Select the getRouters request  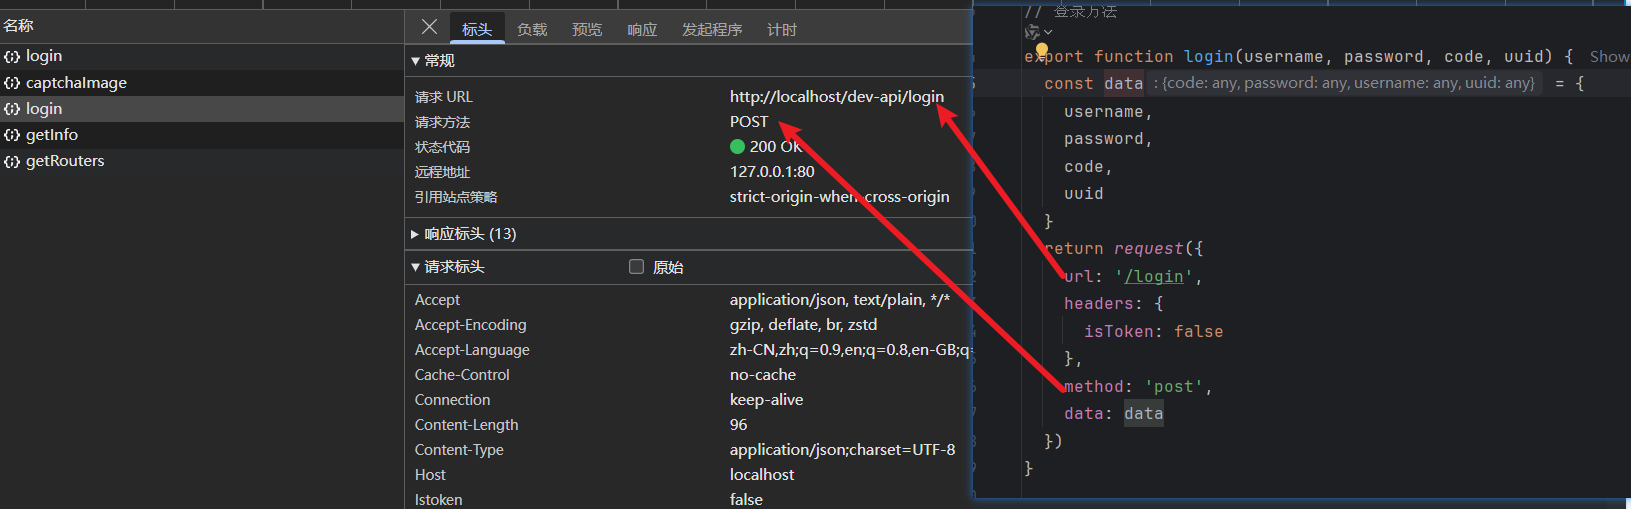pos(201,160)
